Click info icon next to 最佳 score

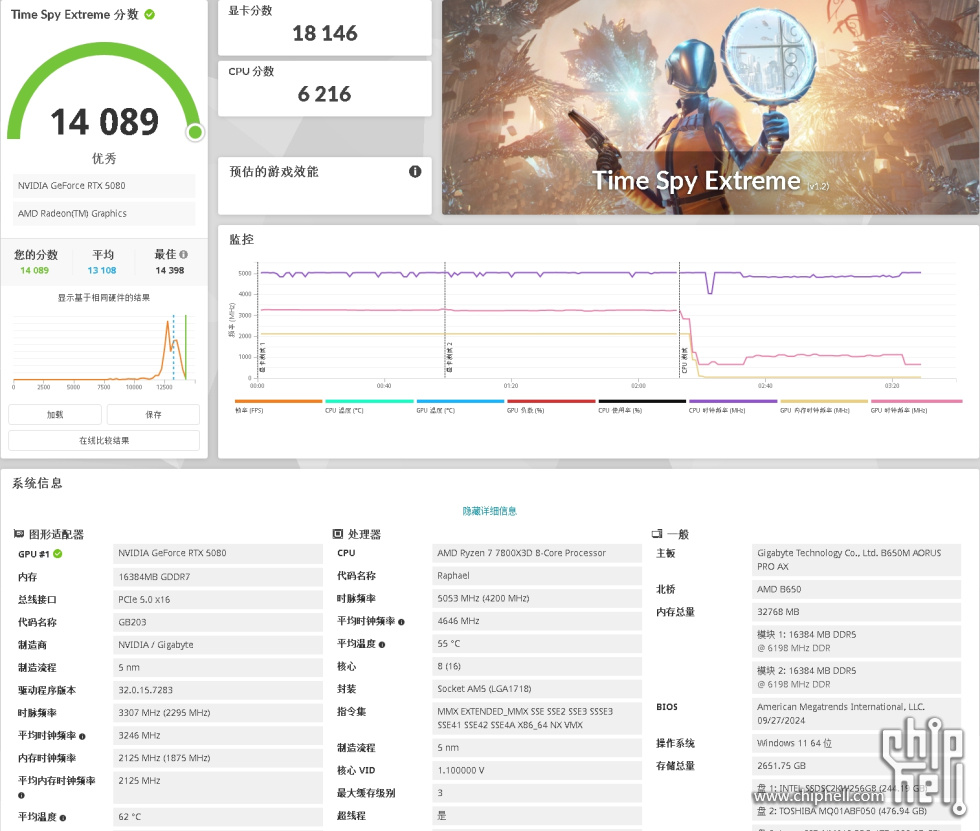point(183,254)
